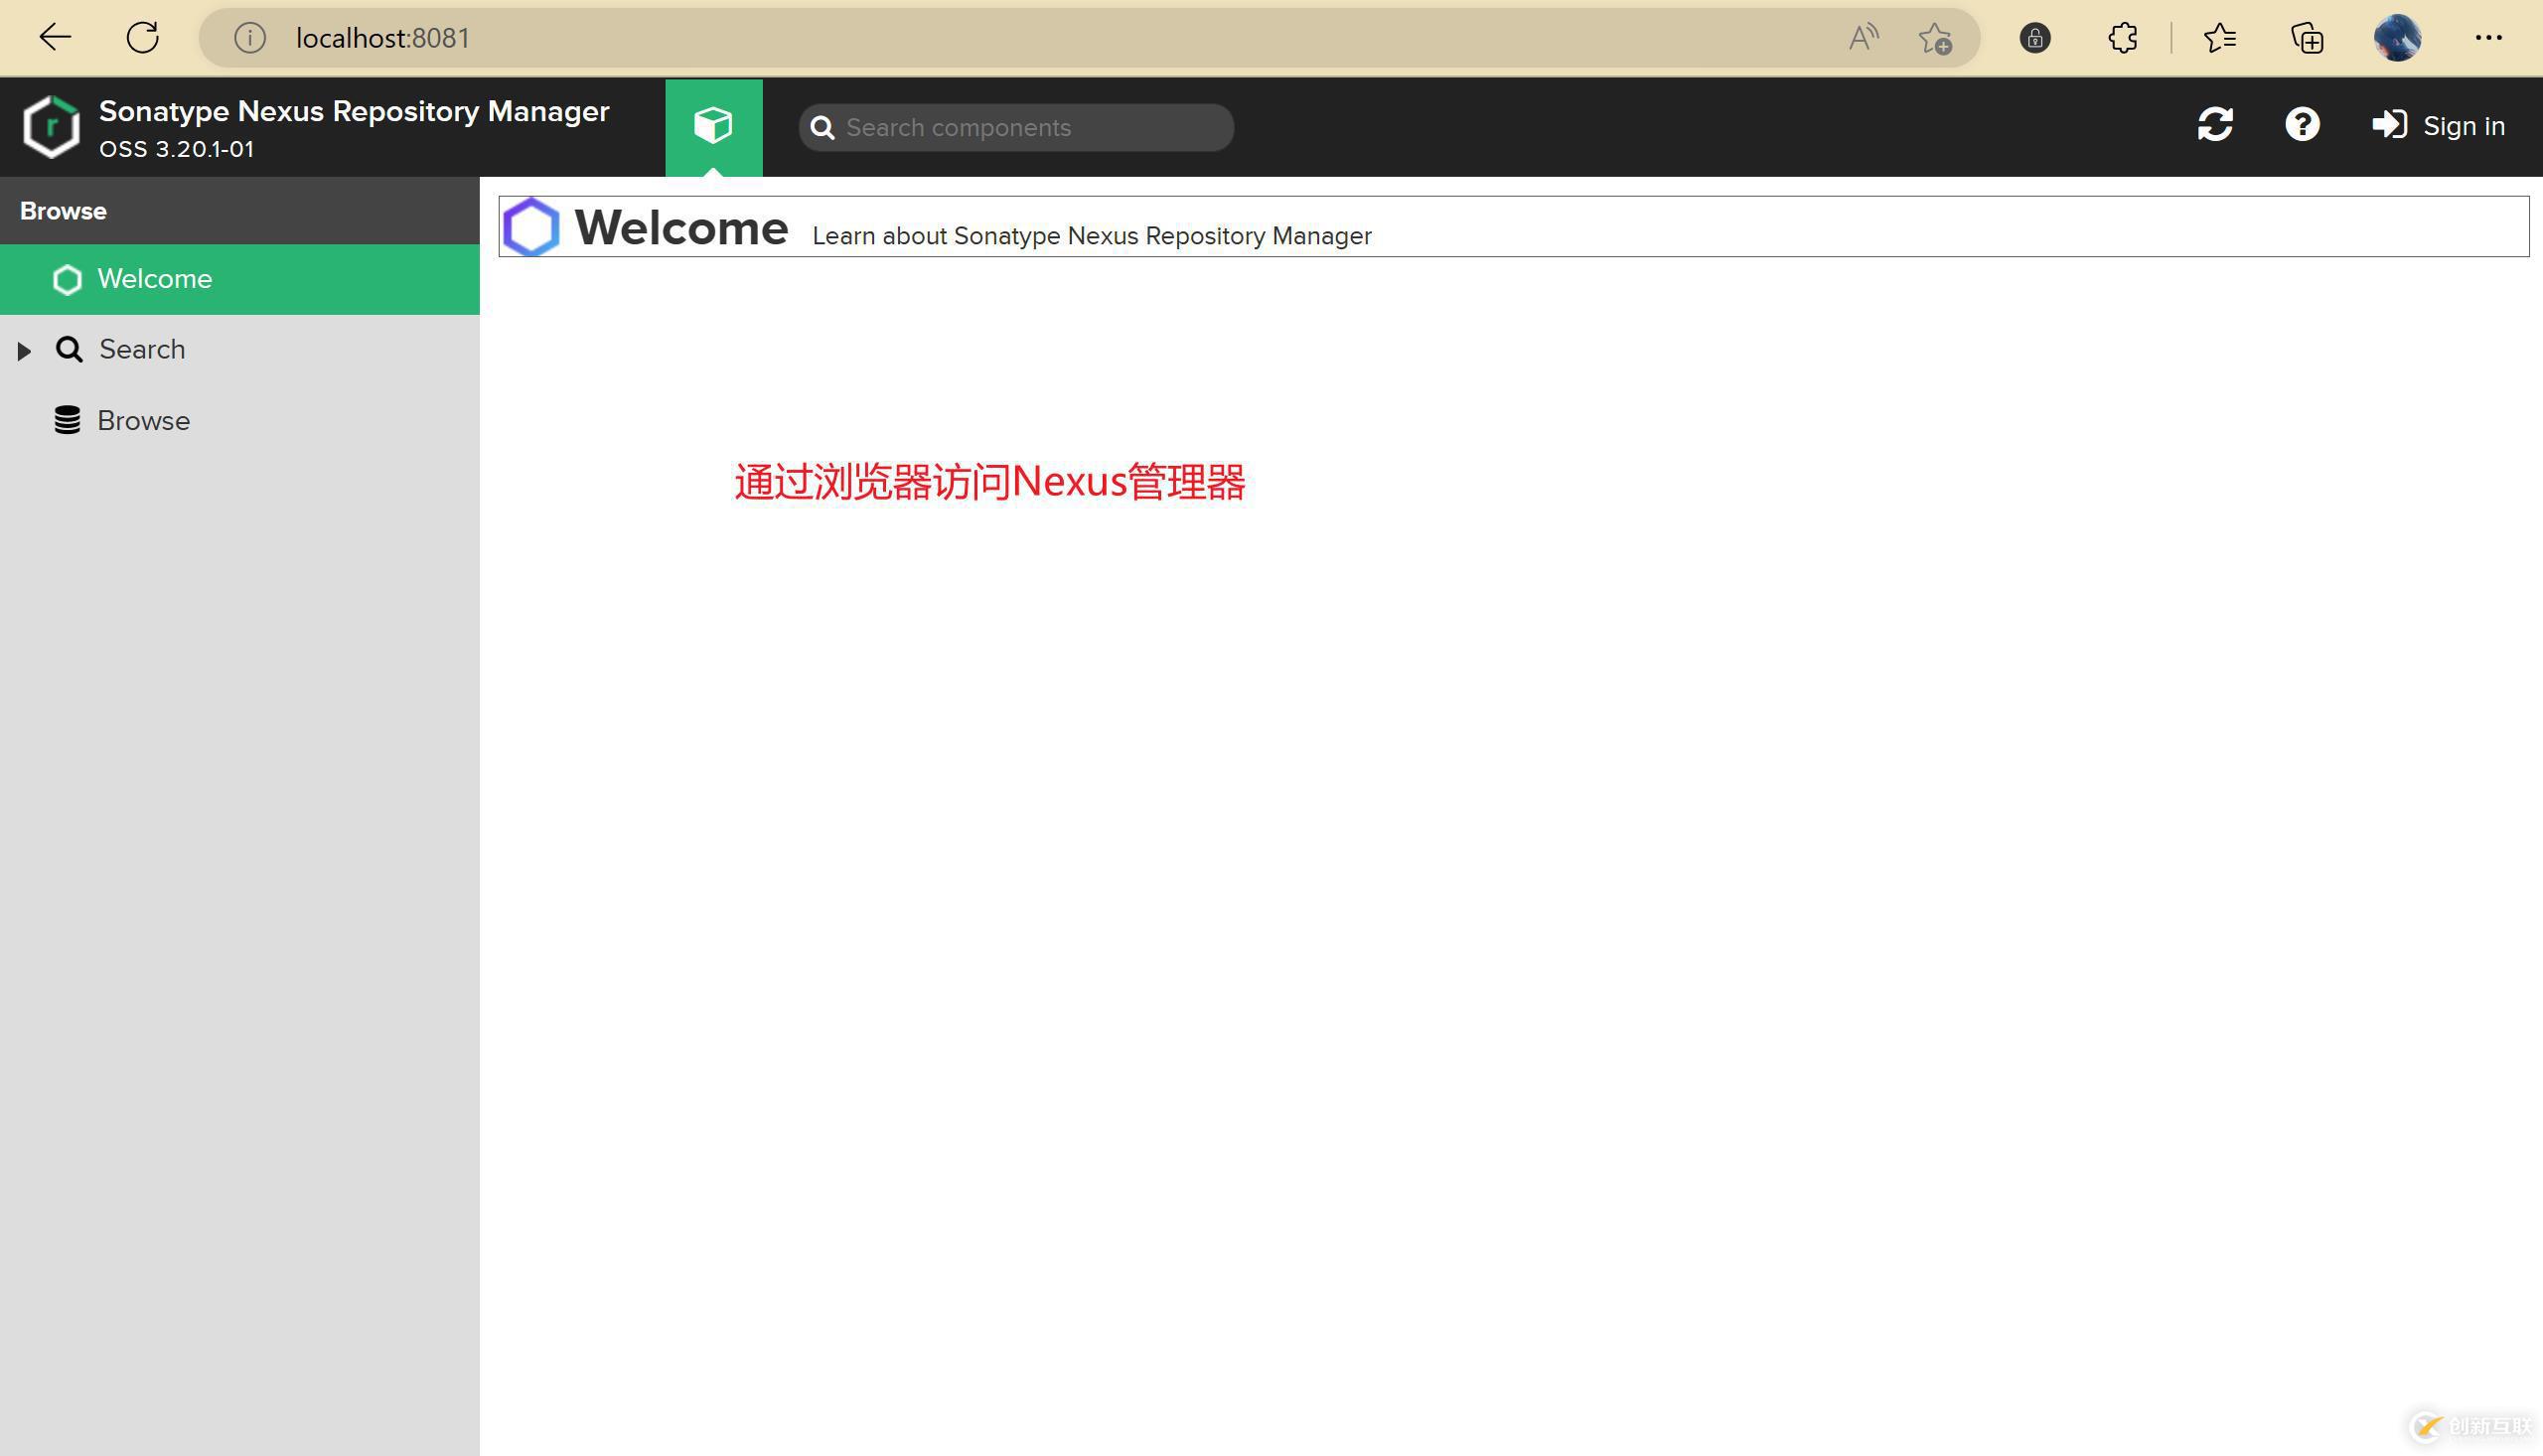
Task: View site information icon in address bar
Action: tap(250, 38)
